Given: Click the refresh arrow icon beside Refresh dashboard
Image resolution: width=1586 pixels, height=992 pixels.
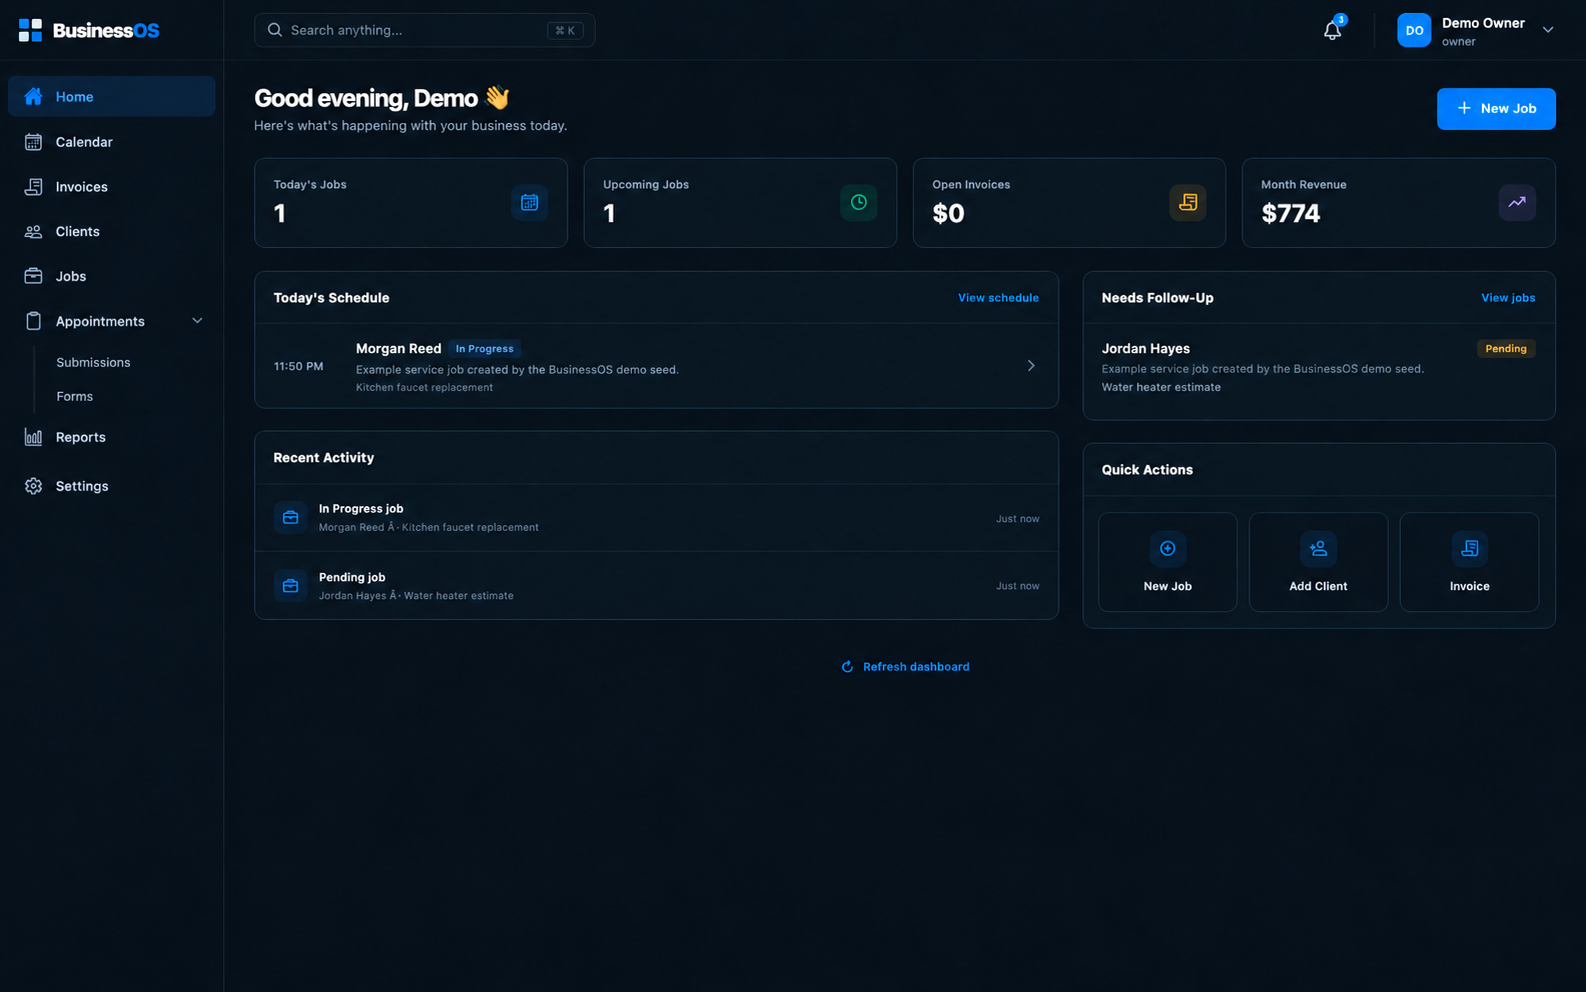Looking at the screenshot, I should click(847, 667).
